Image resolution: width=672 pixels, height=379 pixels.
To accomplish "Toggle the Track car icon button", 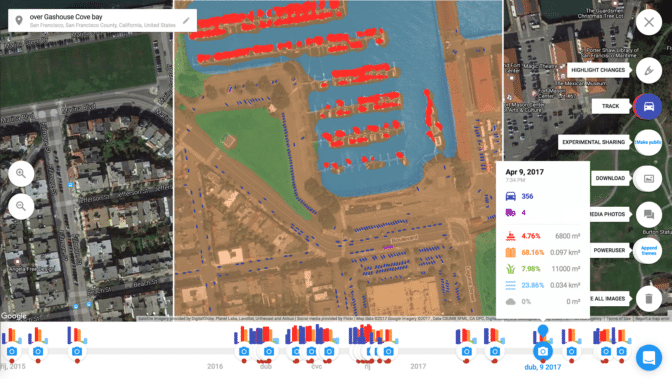I will pos(649,106).
